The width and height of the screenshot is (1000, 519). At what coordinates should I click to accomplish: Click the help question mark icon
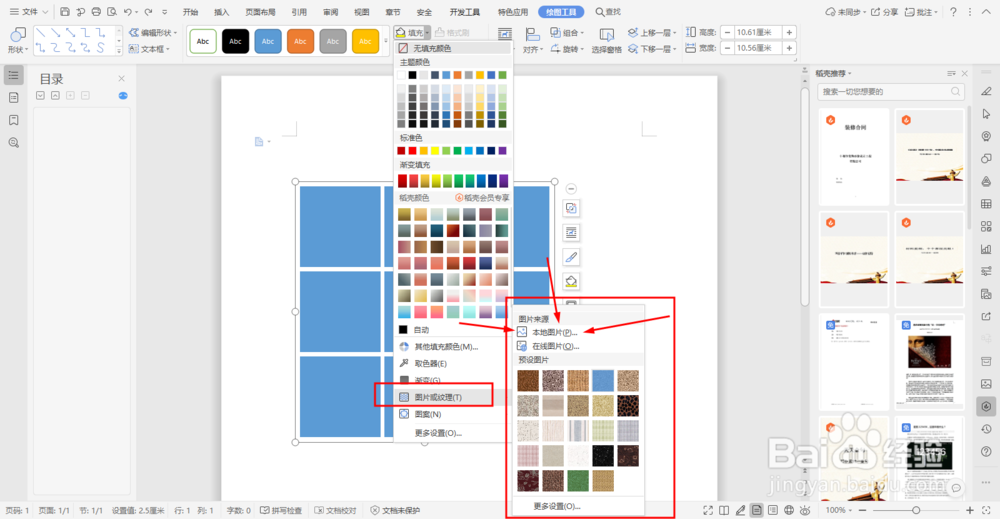[x=953, y=11]
